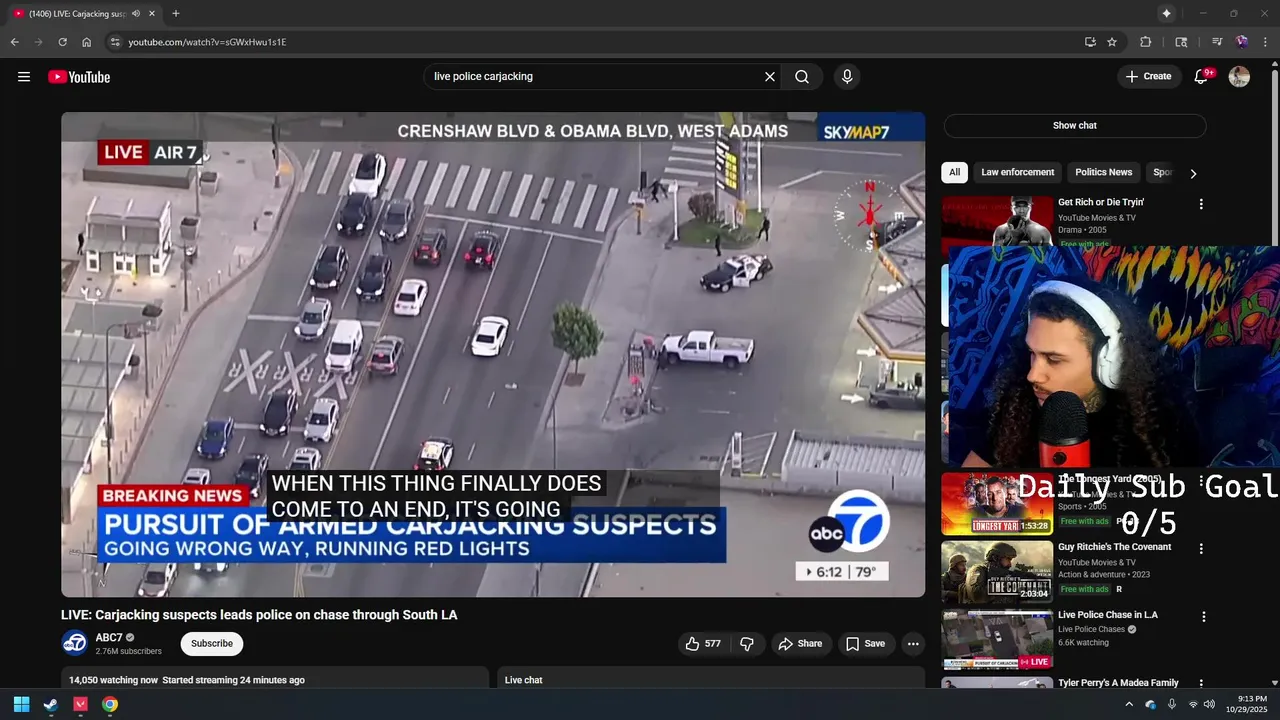Open options for Live Police Chase in L.A
This screenshot has width=1280, height=720.
click(1204, 617)
